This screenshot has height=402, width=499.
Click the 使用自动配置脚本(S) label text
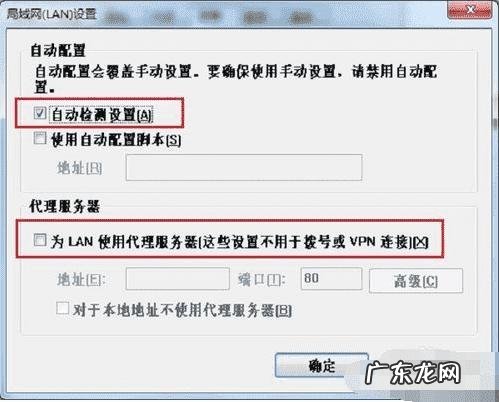coord(116,139)
